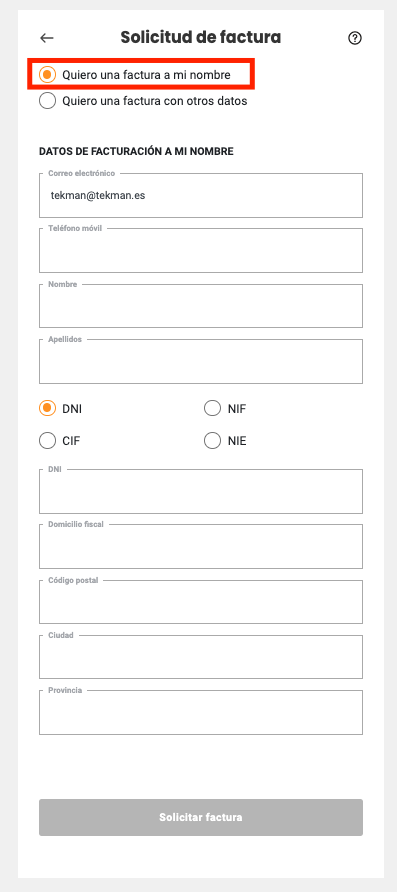
Task: Select the NIF document type
Action: pyautogui.click(x=225, y=408)
